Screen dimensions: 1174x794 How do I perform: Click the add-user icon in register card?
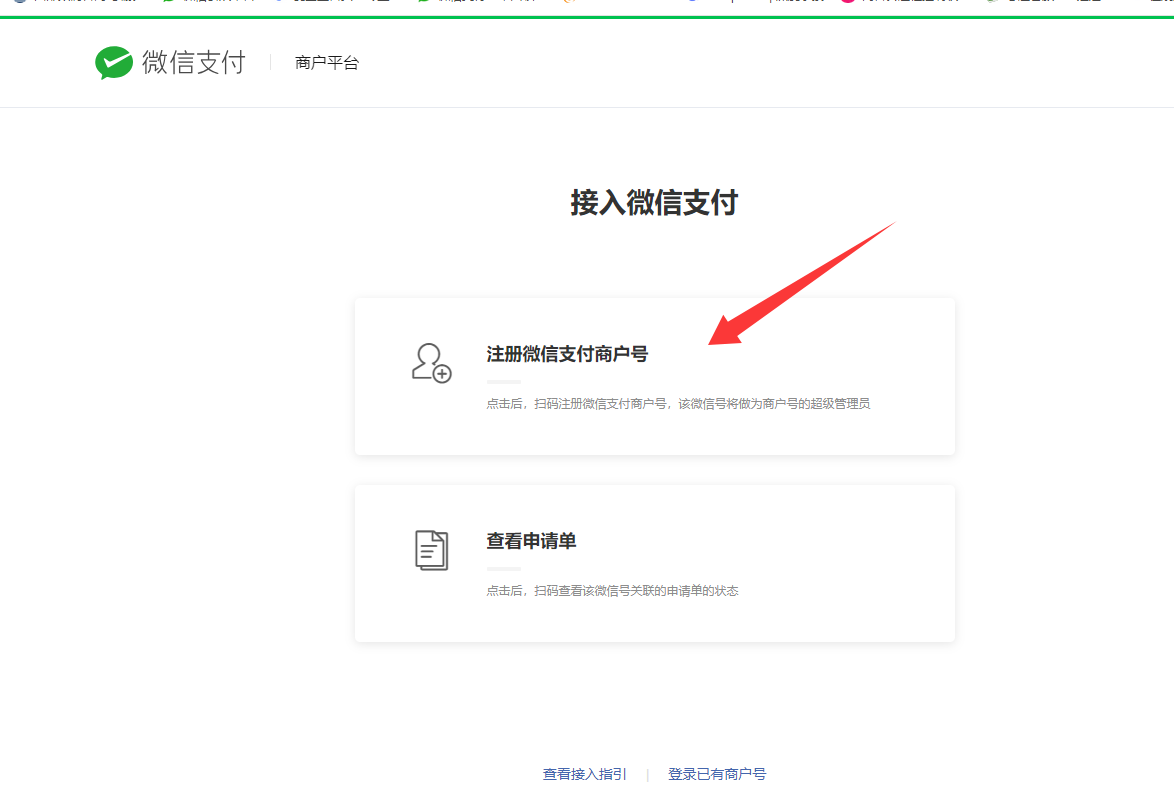431,362
